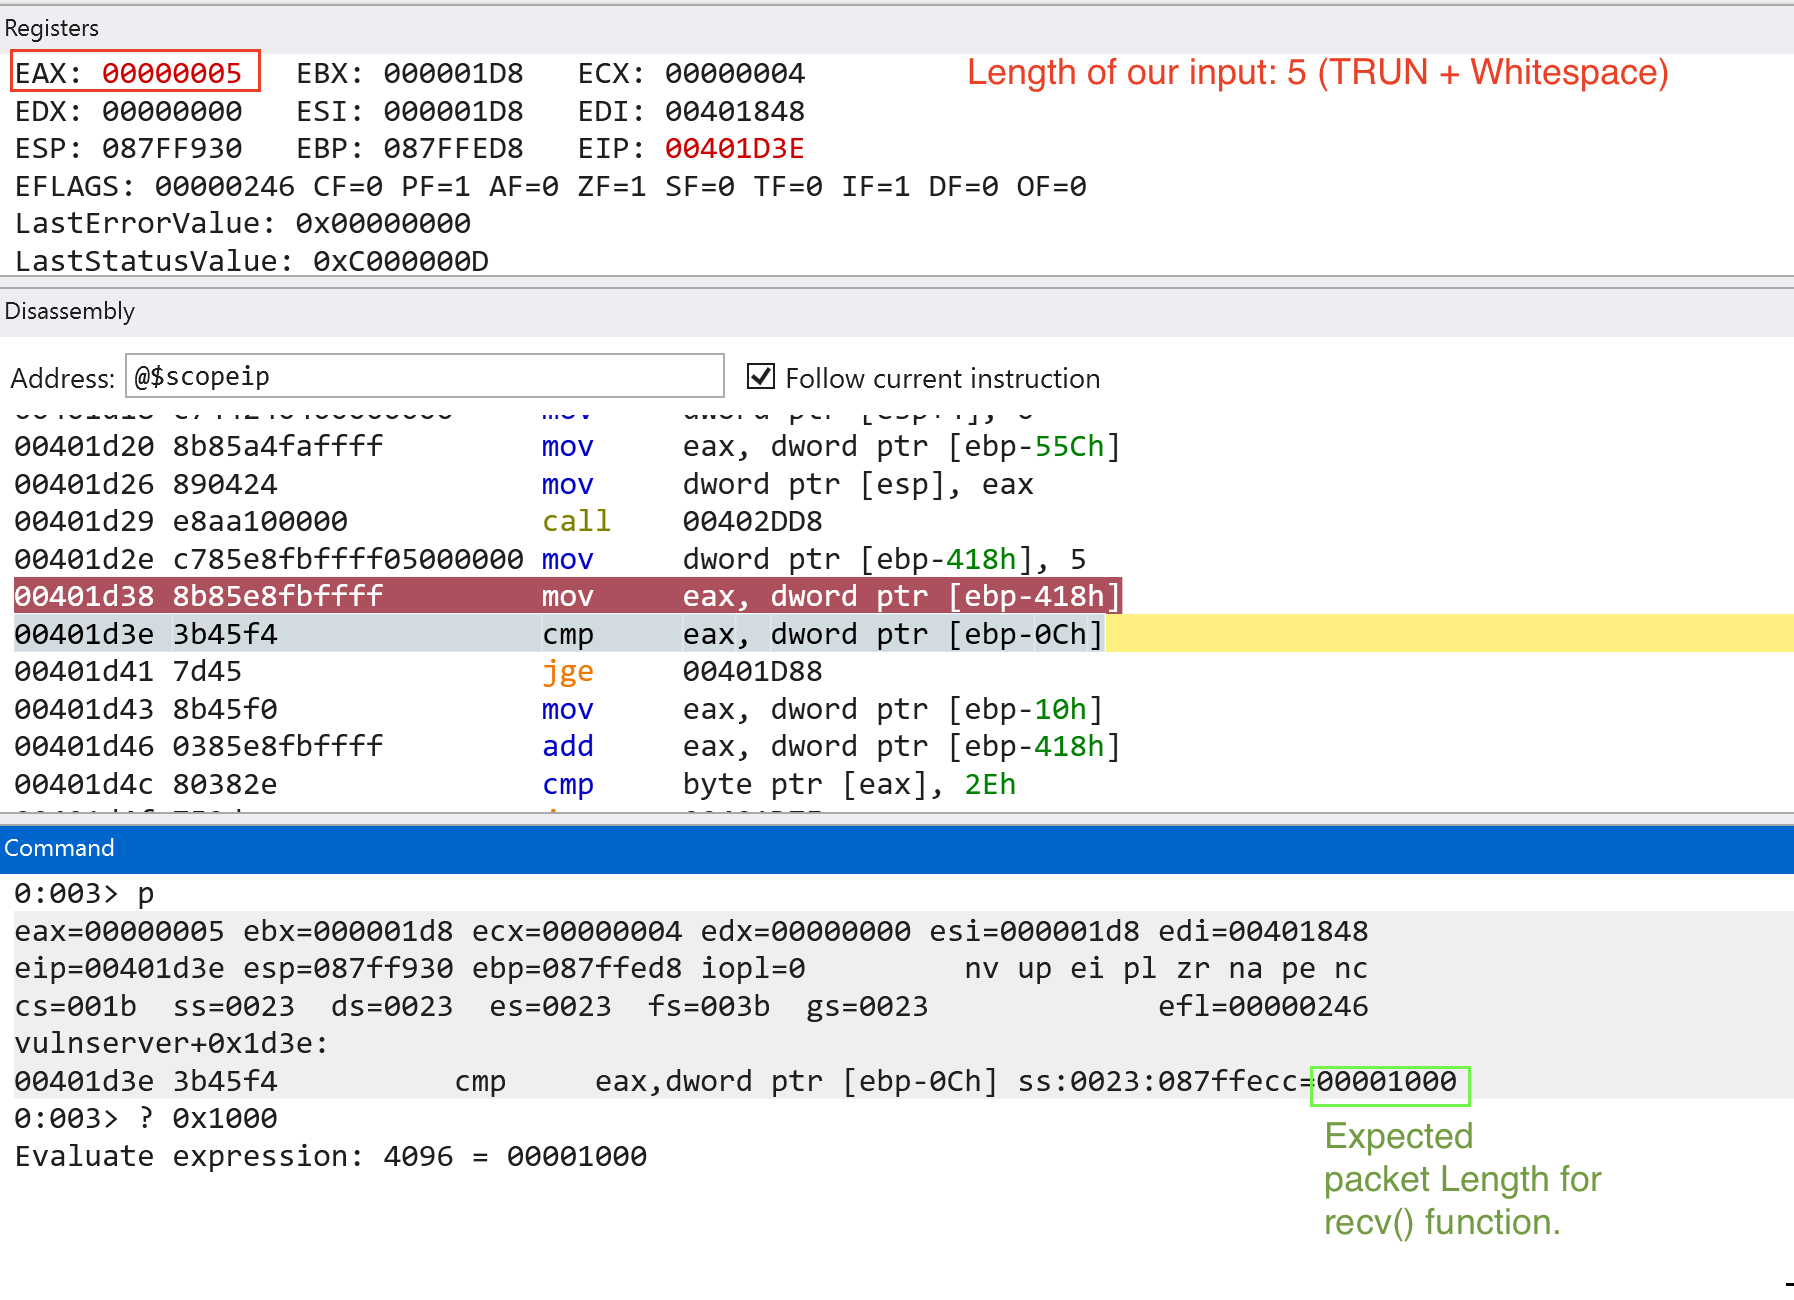Check the Follow current instruction checkbox
1794x1300 pixels.
point(761,376)
